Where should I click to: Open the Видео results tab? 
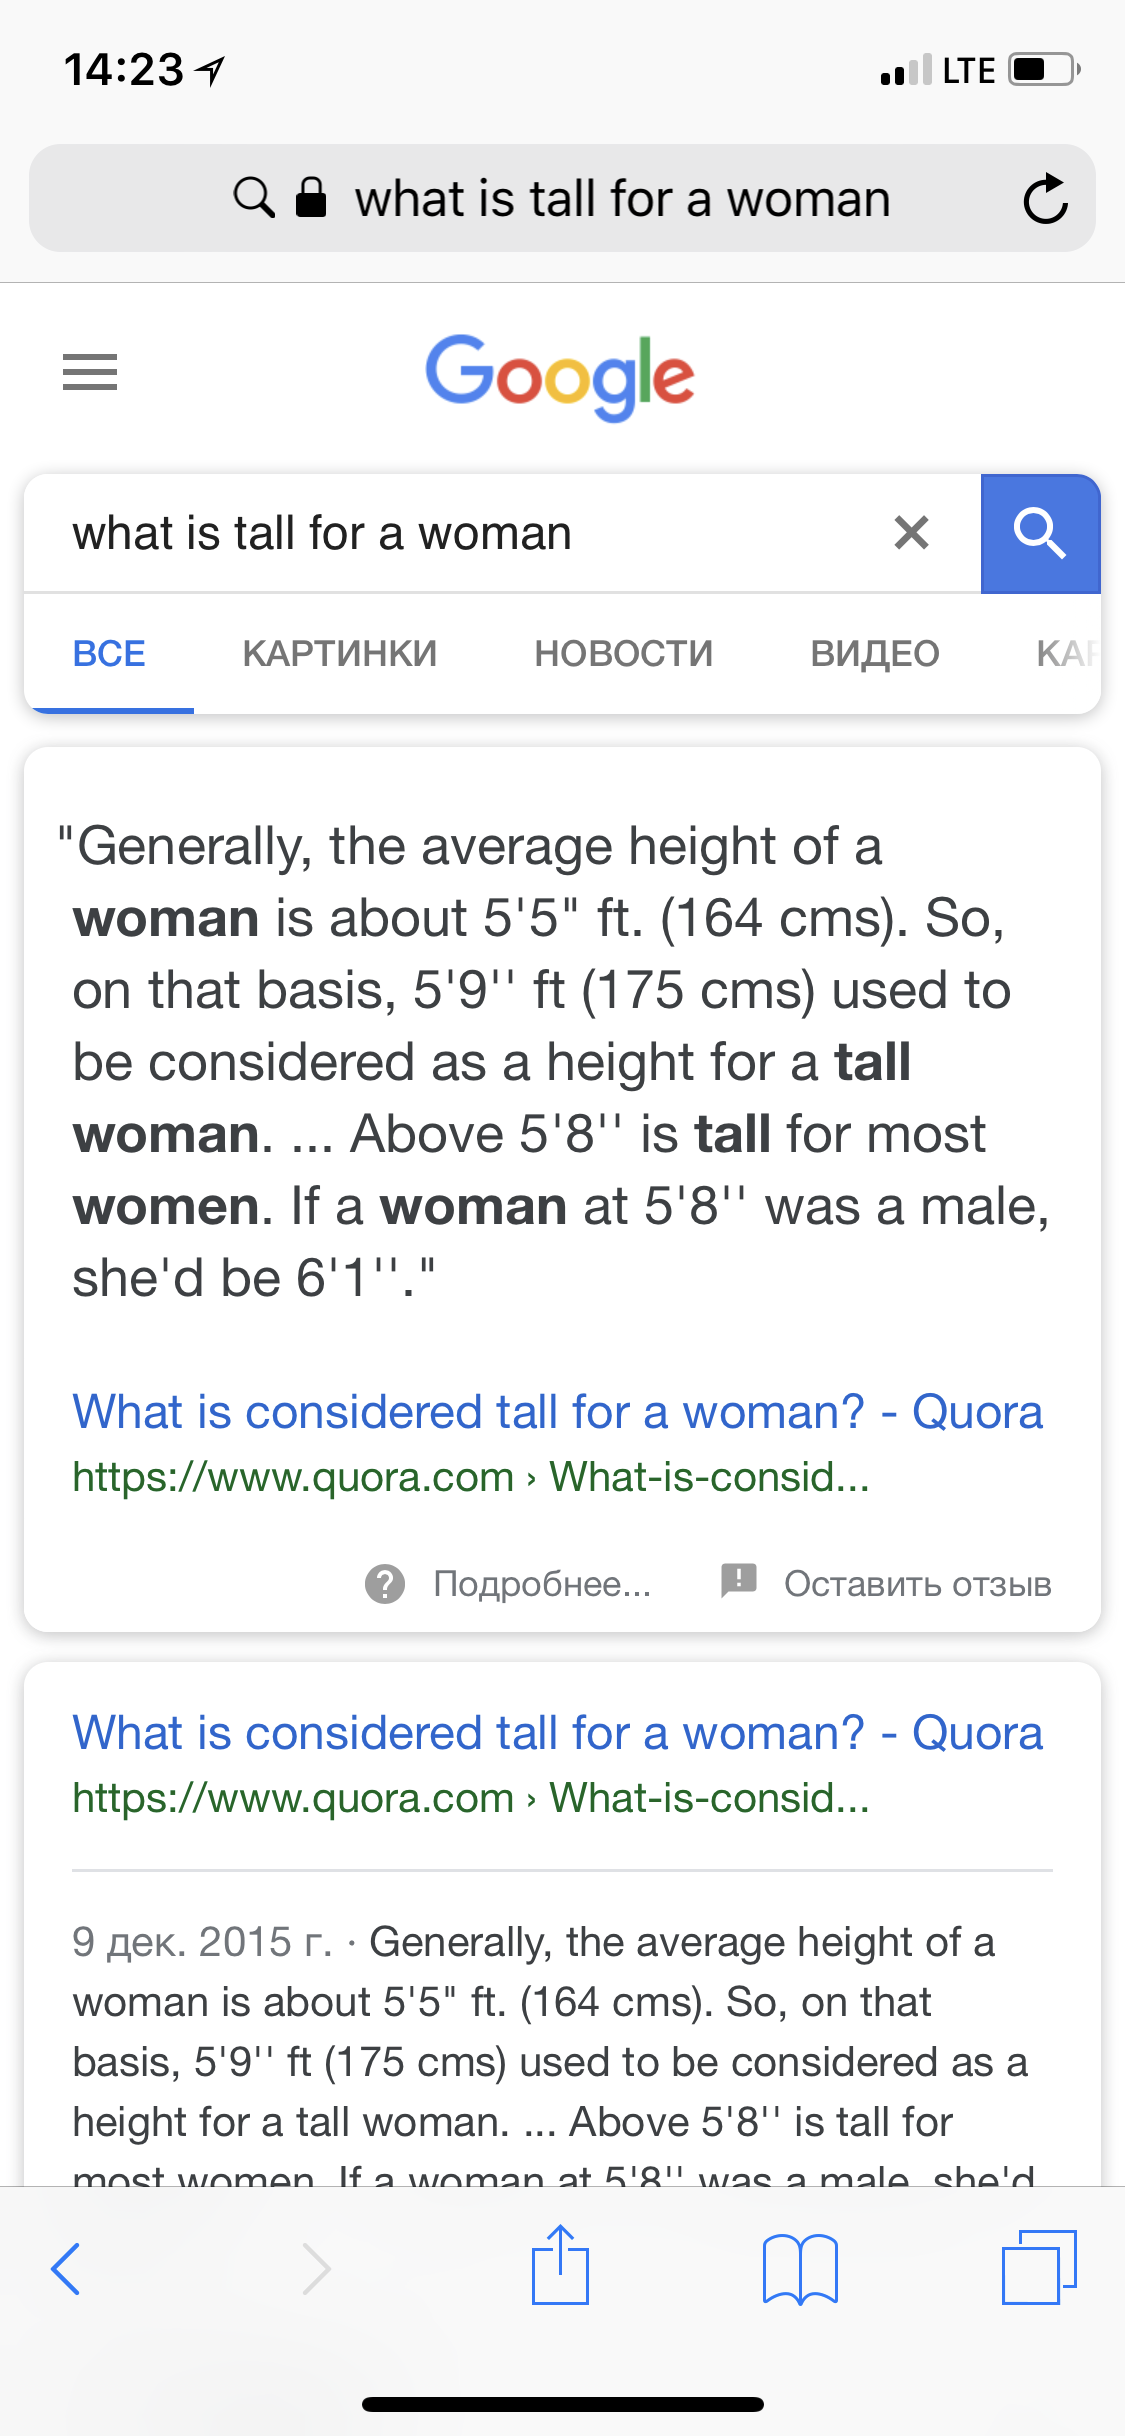[x=874, y=654]
